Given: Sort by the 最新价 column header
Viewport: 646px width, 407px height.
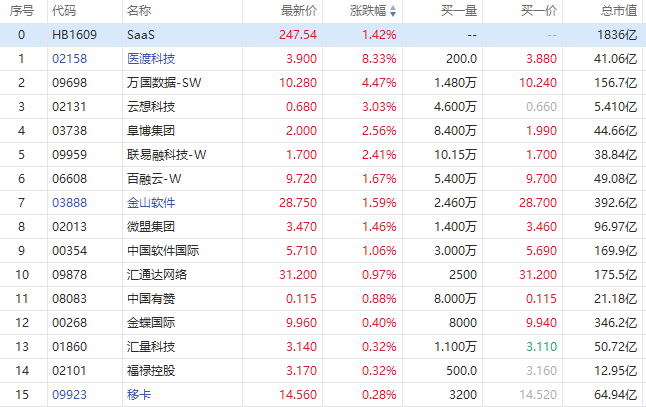Looking at the screenshot, I should tap(299, 11).
